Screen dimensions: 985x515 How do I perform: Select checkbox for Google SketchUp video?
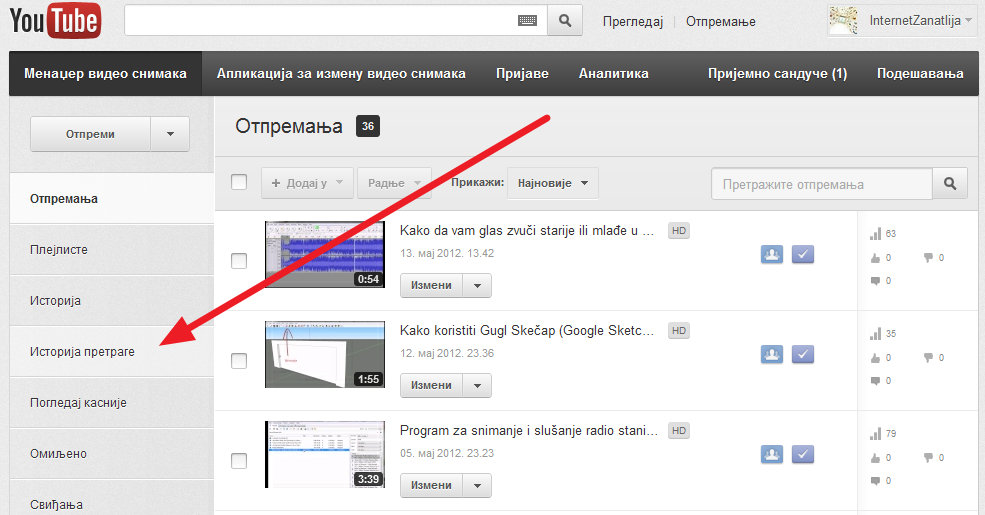239,361
